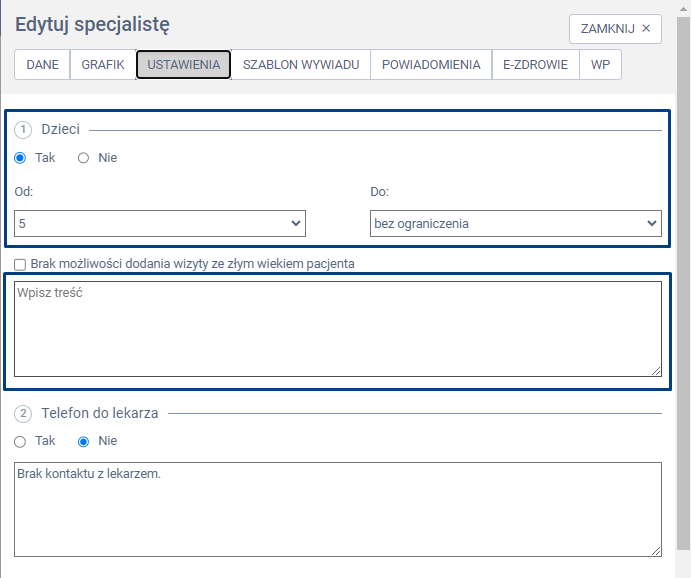Close dialog with ZAMKNIJ button
Screen dimensions: 691x578
click(615, 29)
